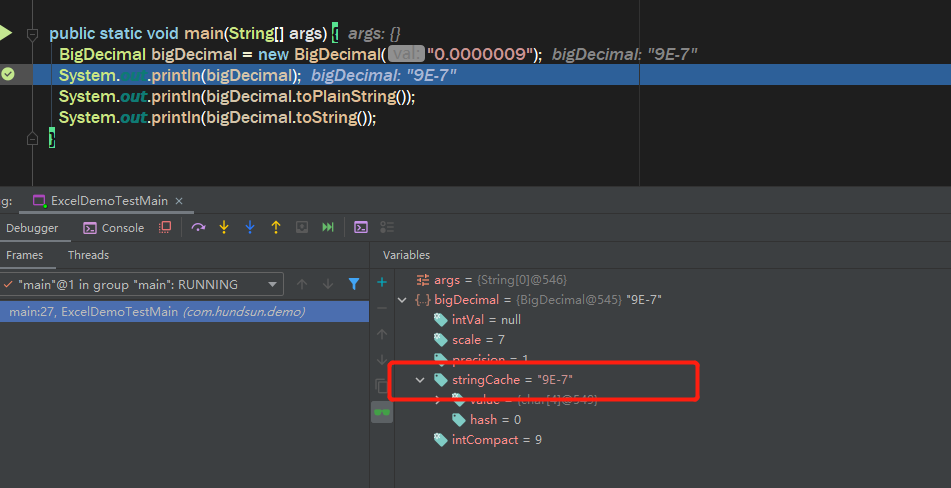This screenshot has height=488, width=951.
Task: Click the val: parameter hint
Action: coord(406,55)
